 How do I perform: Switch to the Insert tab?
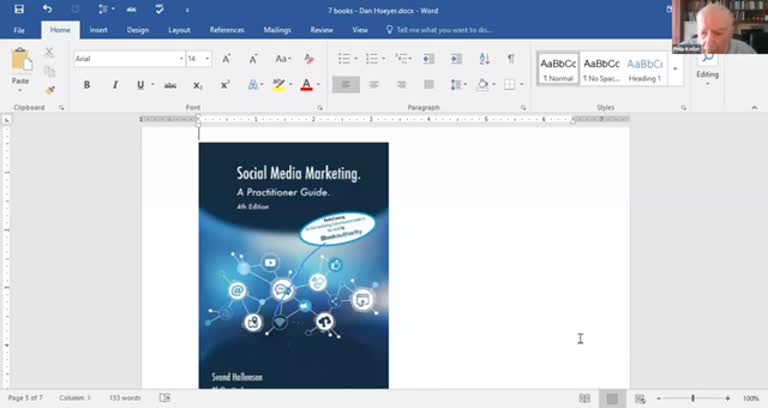coord(98,30)
